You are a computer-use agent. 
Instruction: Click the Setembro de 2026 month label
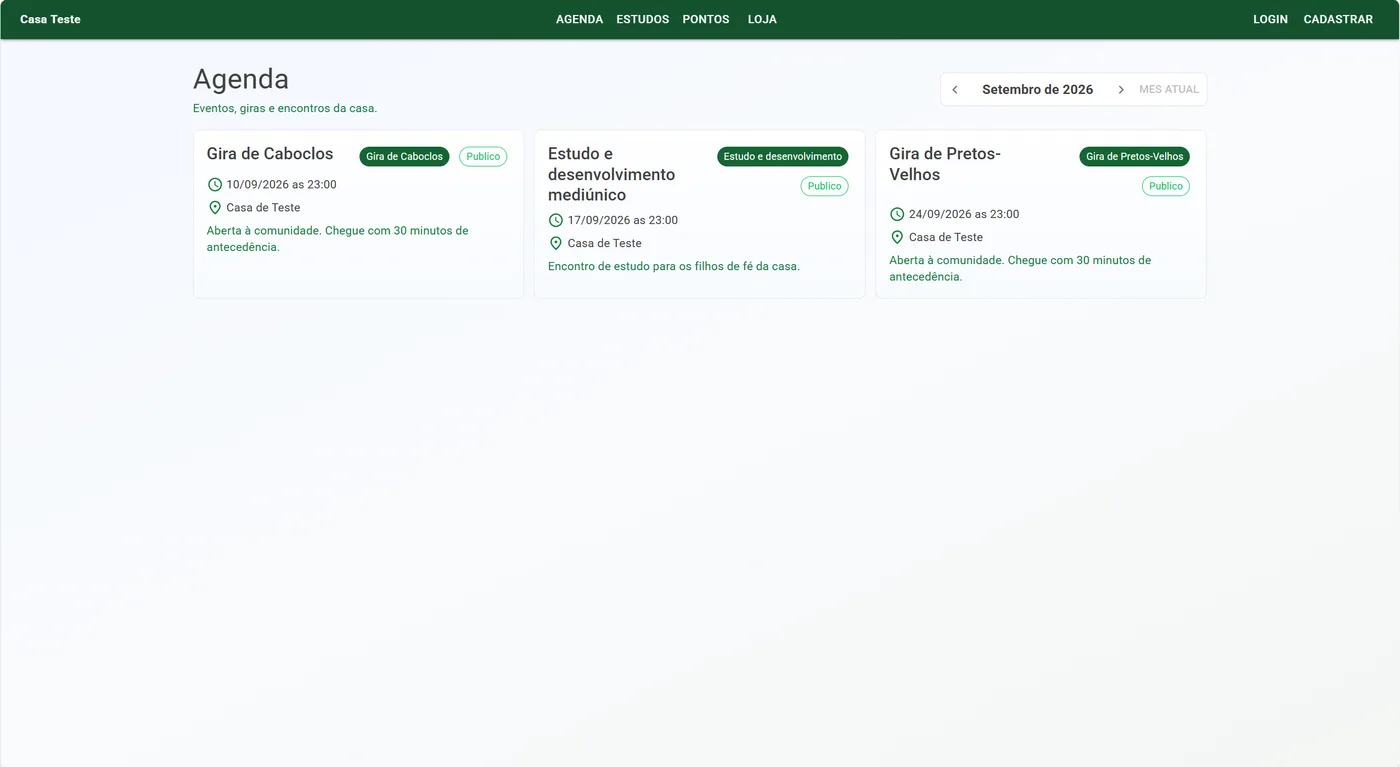[x=1038, y=90]
